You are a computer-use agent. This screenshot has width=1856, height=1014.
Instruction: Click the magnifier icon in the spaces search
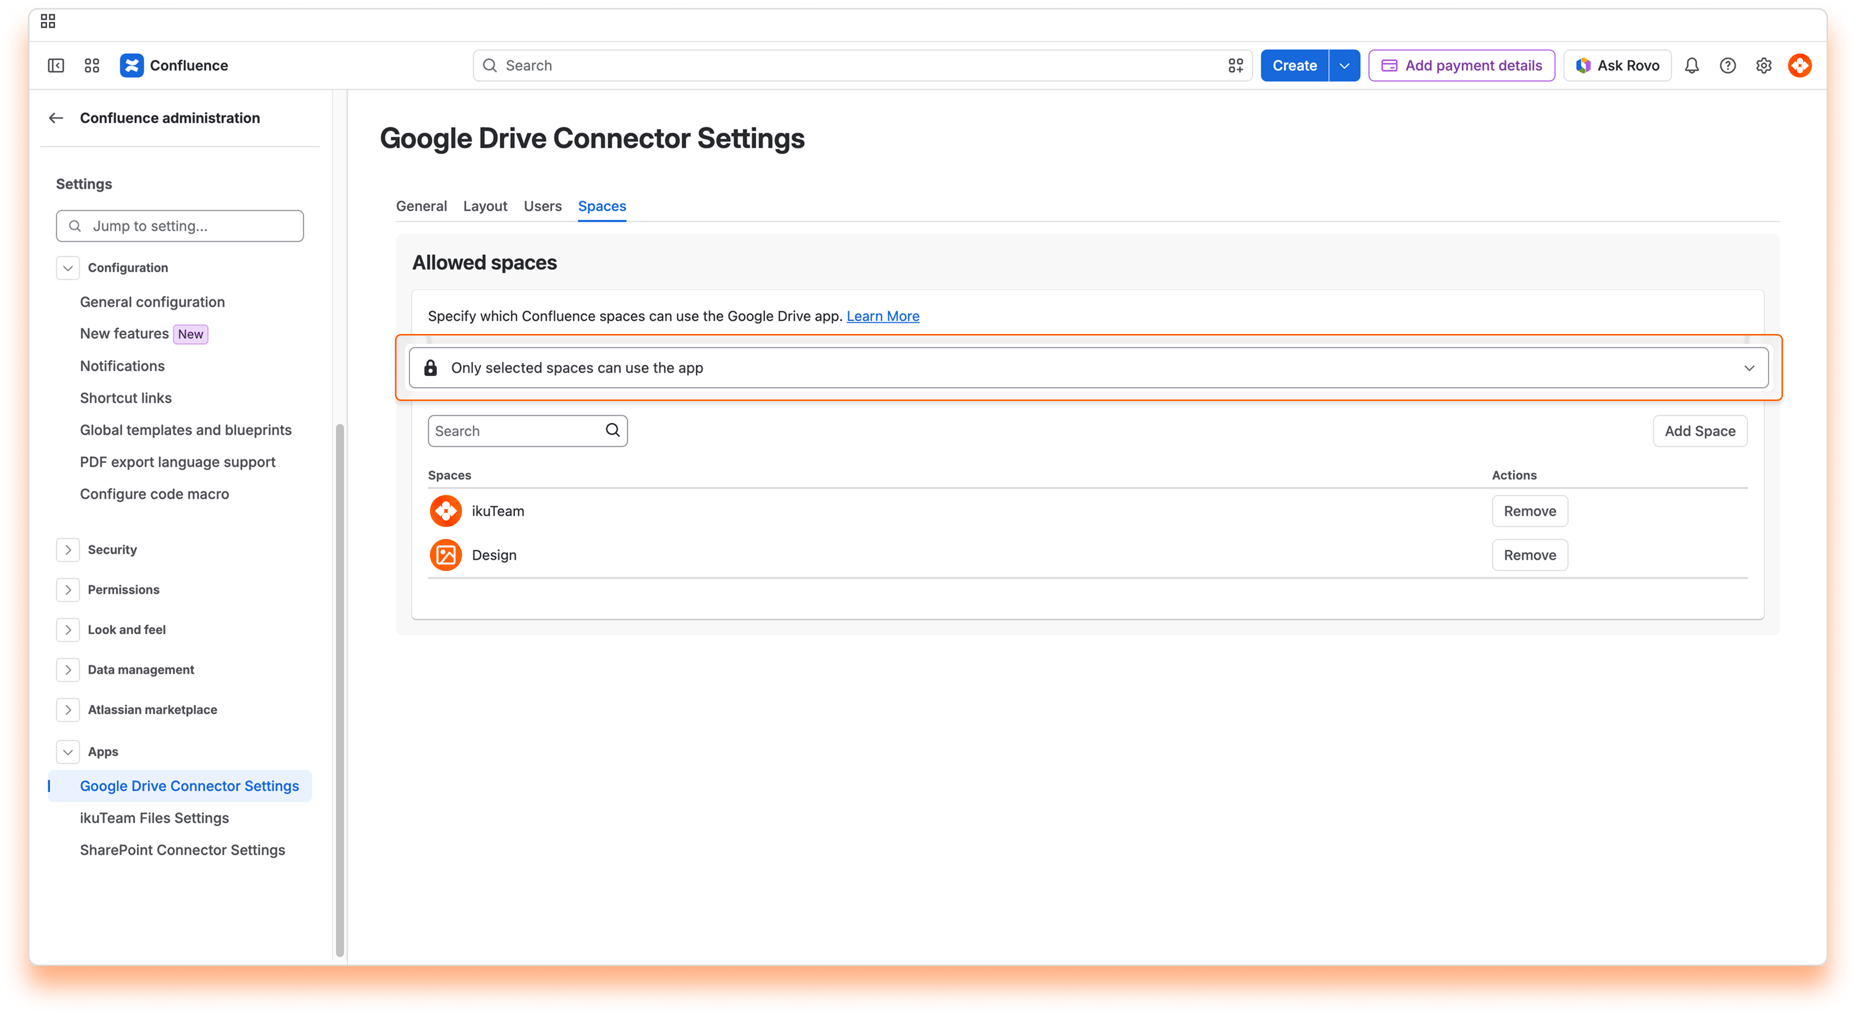click(x=612, y=430)
